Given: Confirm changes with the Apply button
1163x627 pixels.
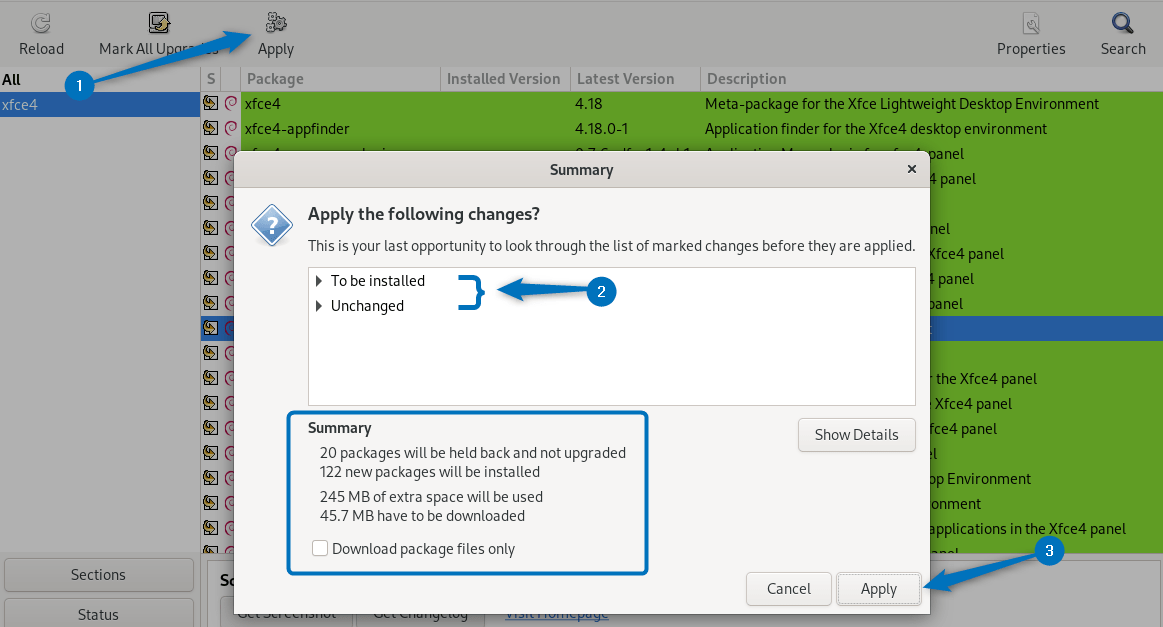Looking at the screenshot, I should click(x=878, y=589).
